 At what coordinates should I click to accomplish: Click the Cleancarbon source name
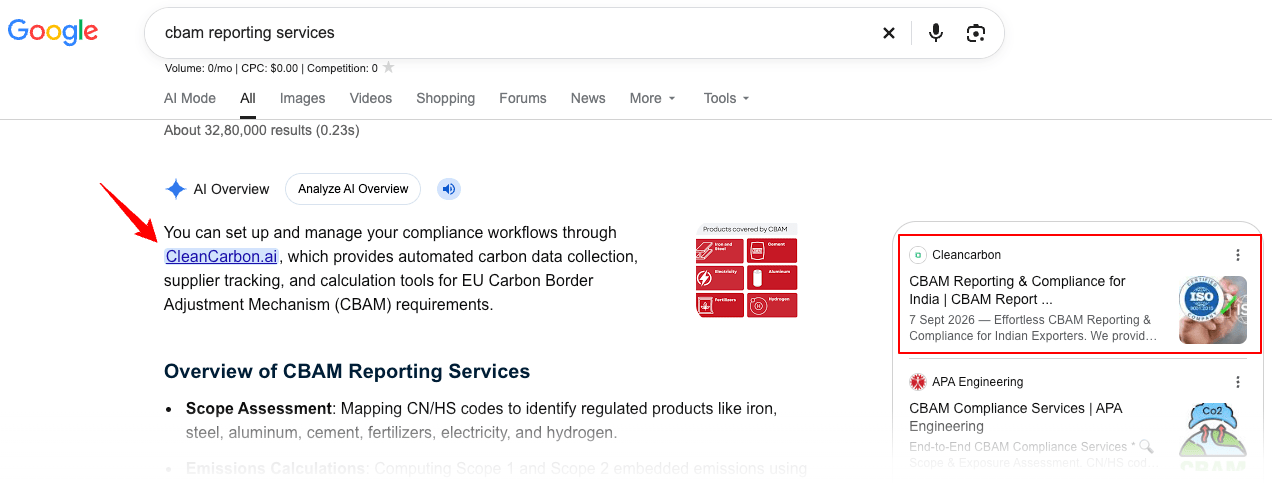[966, 255]
